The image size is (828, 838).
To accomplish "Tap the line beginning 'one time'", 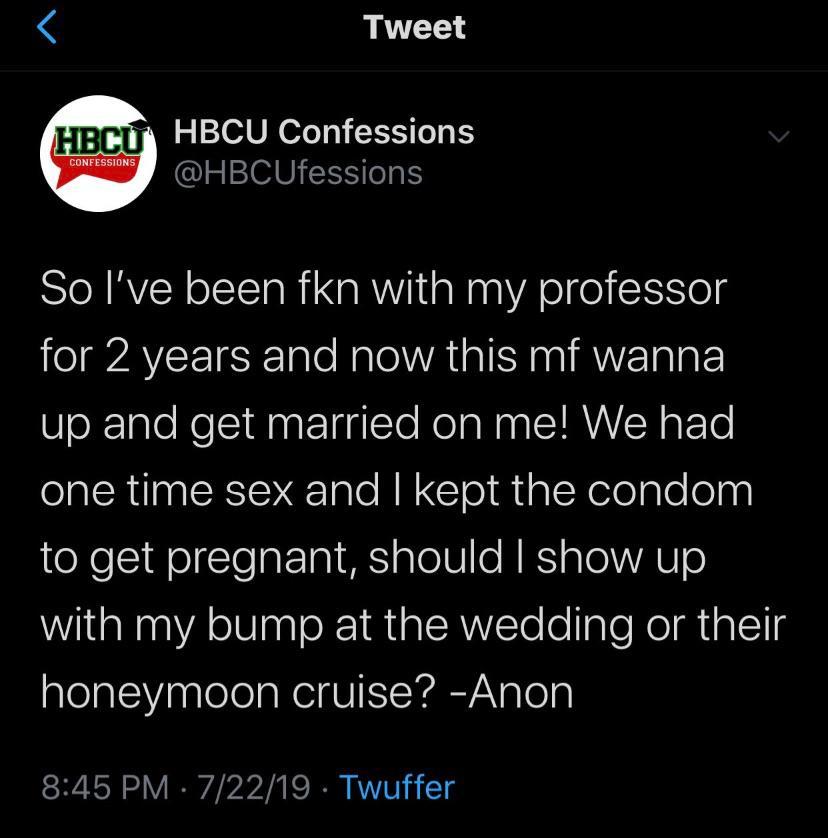I will pyautogui.click(x=395, y=490).
